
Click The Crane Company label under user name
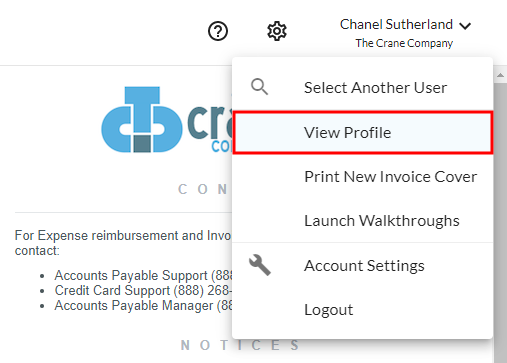tap(404, 43)
